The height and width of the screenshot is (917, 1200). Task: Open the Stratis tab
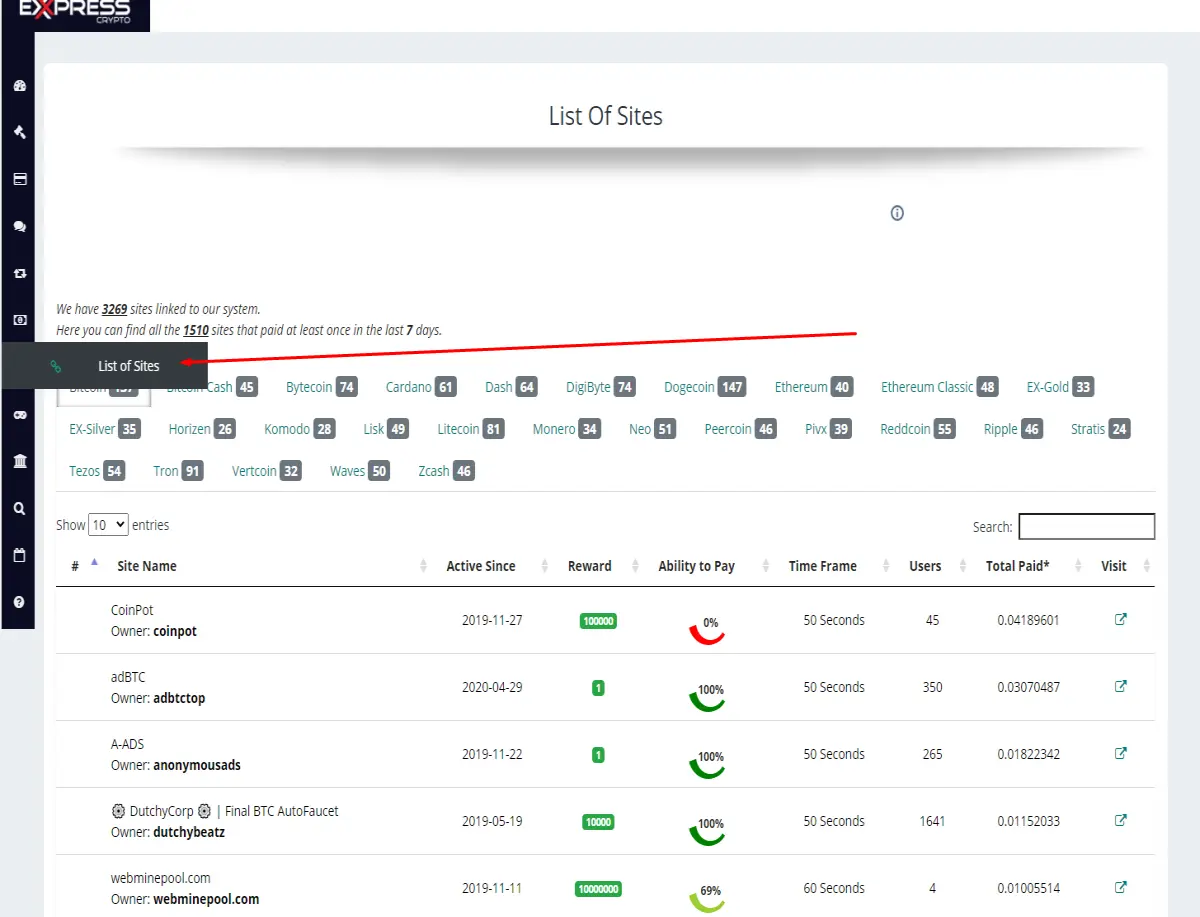(1100, 429)
